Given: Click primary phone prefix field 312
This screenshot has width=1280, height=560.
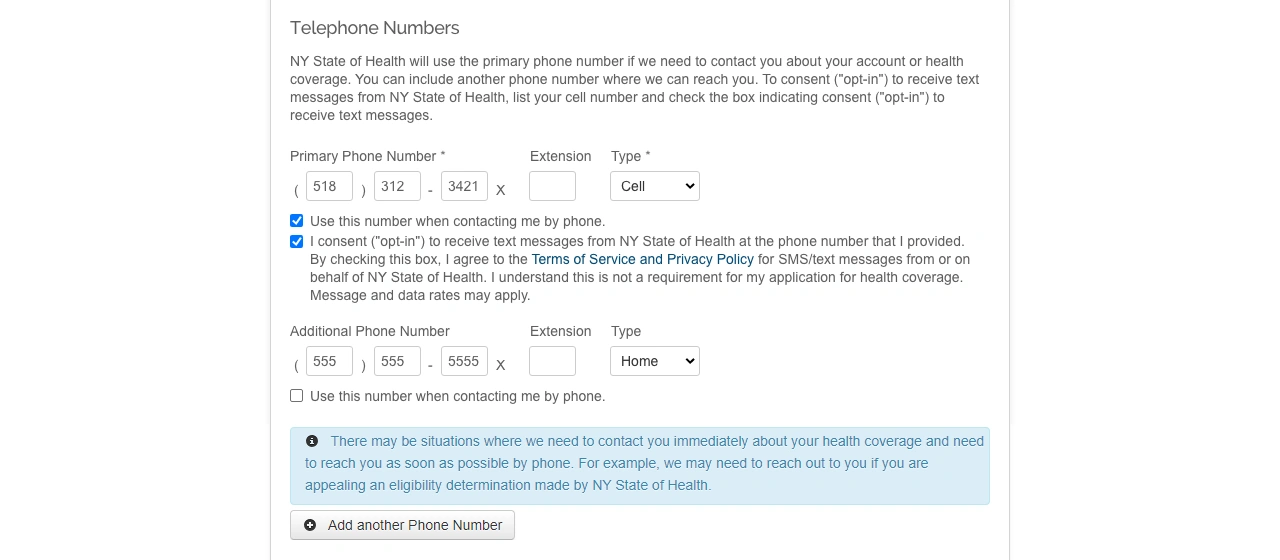Looking at the screenshot, I should 397,186.
